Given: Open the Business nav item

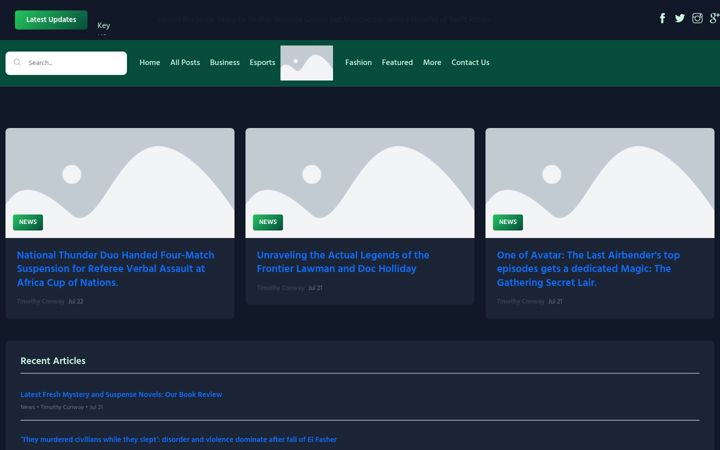Looking at the screenshot, I should coord(225,62).
